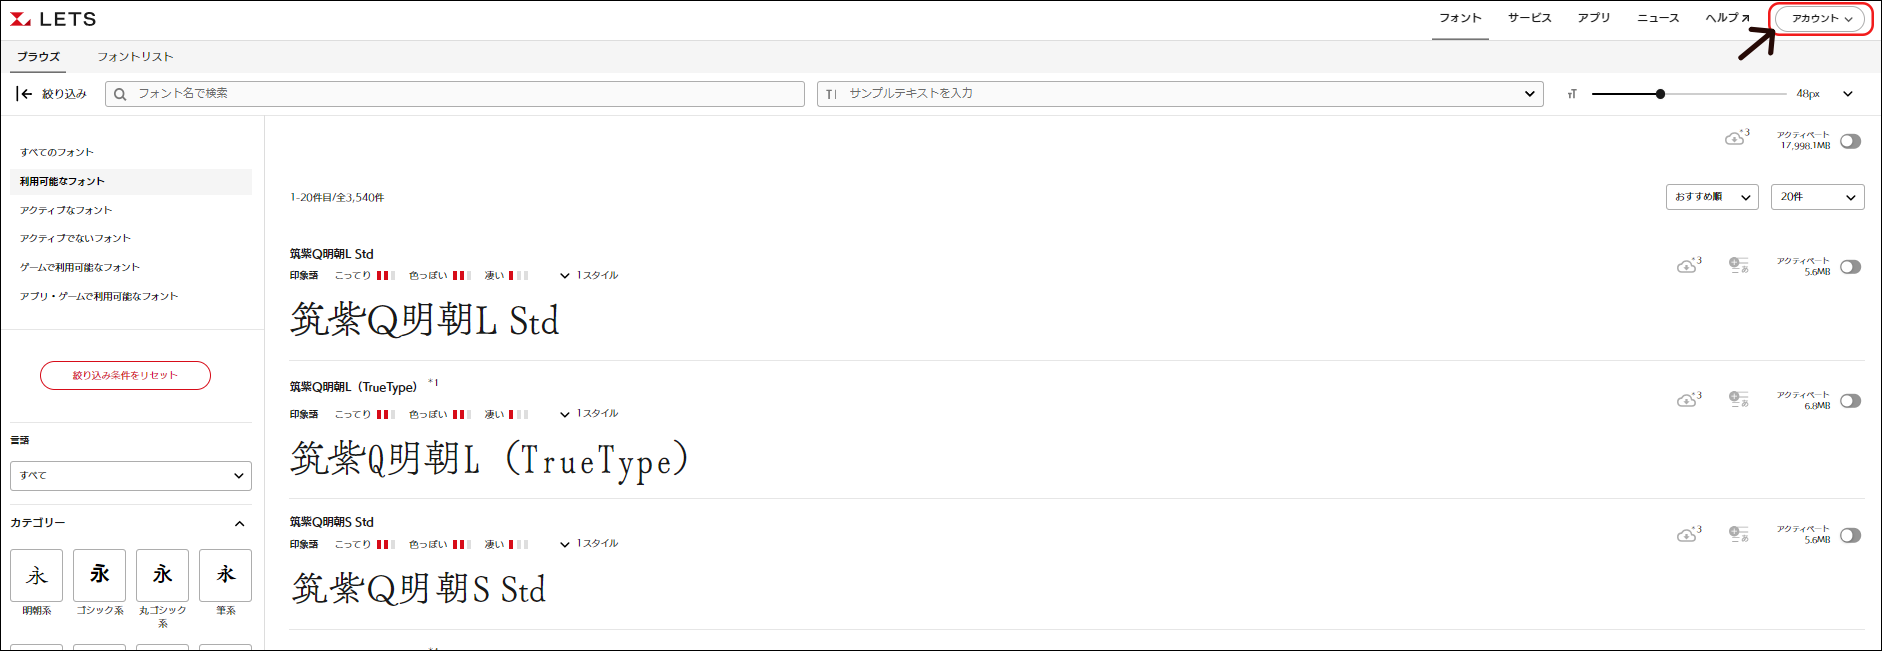
Task: Select the 明朝系 category tile
Action: click(37, 575)
